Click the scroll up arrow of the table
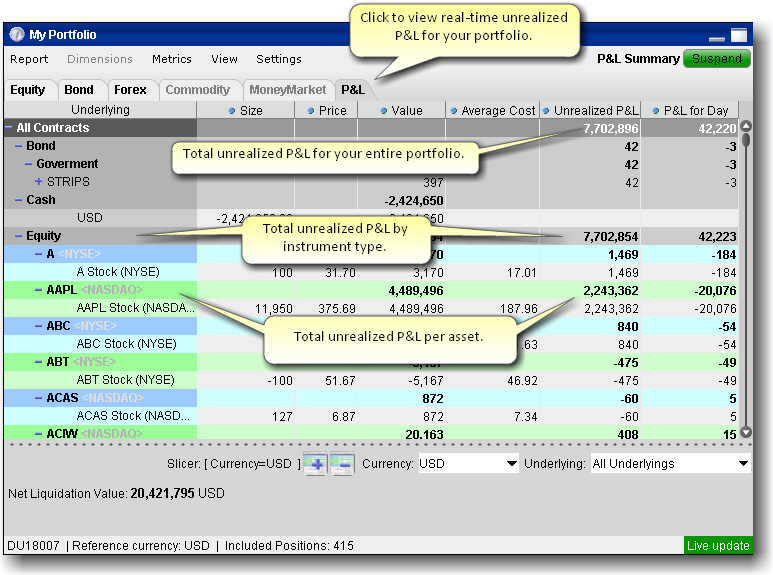773x575 pixels. [x=745, y=128]
